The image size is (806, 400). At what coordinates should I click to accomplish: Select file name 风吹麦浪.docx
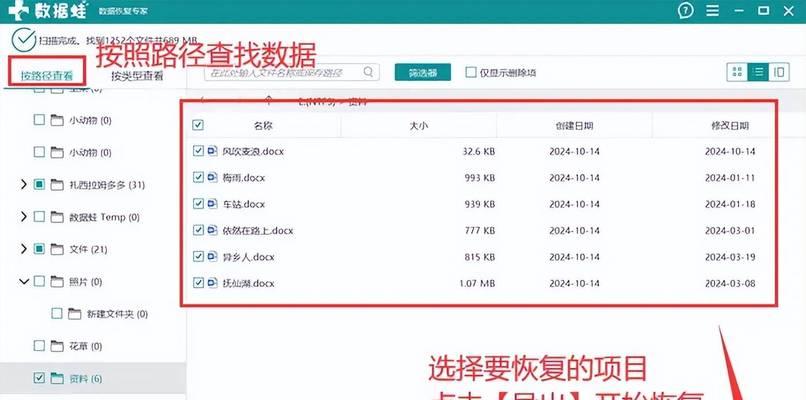[253, 152]
